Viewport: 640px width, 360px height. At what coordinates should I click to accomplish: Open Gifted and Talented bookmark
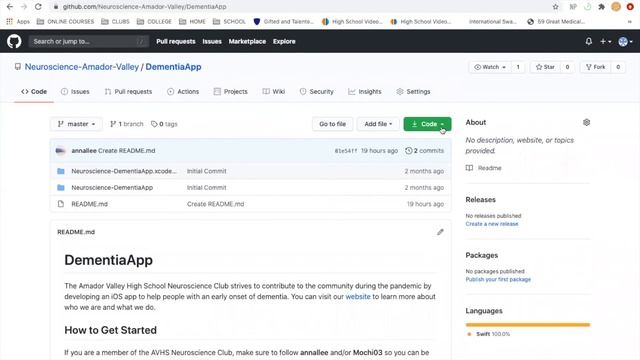click(284, 22)
